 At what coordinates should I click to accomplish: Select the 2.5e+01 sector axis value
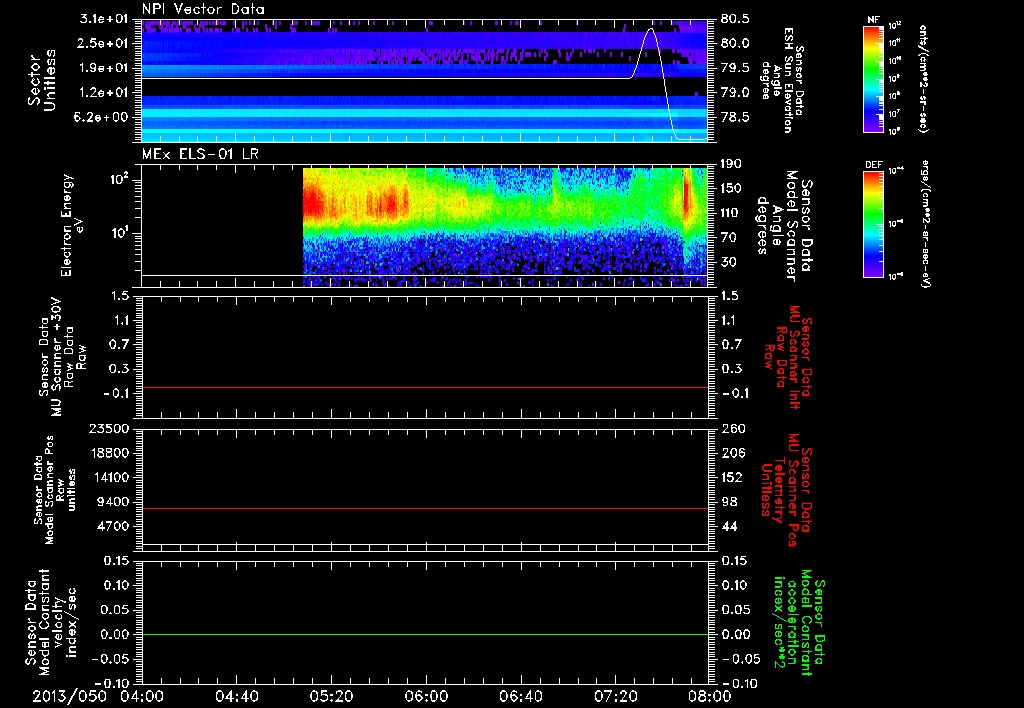point(104,43)
